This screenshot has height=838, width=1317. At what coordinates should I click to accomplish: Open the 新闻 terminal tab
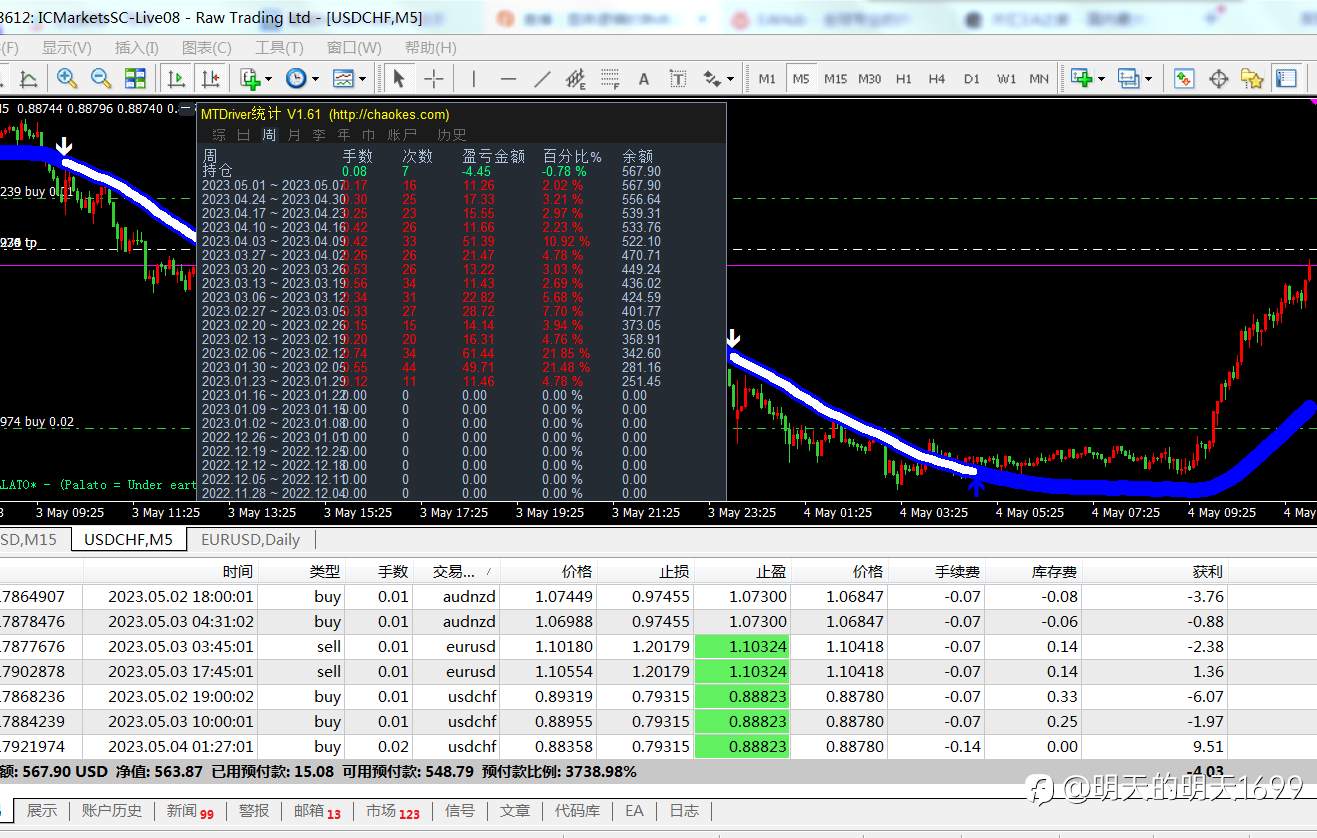coord(191,811)
